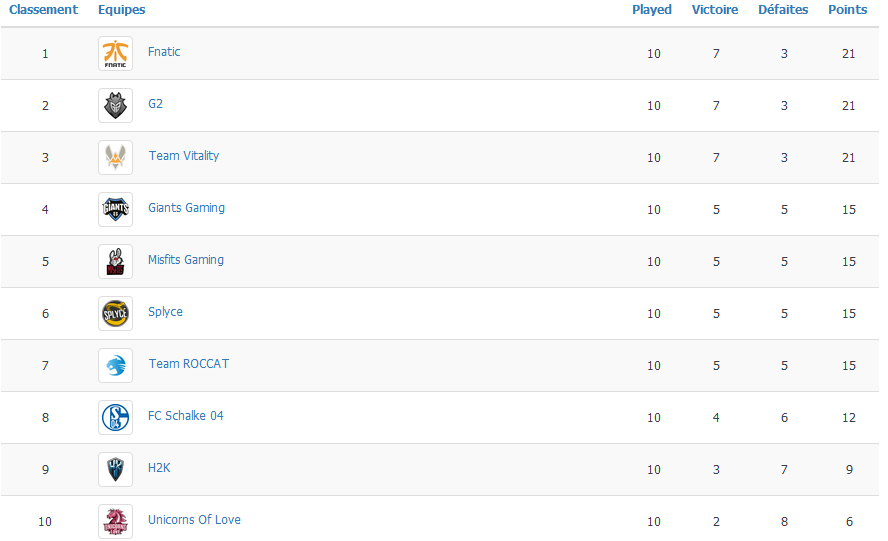Screen dimensions: 888x541
Task: Select Splyce's played value 10
Action: click(654, 314)
